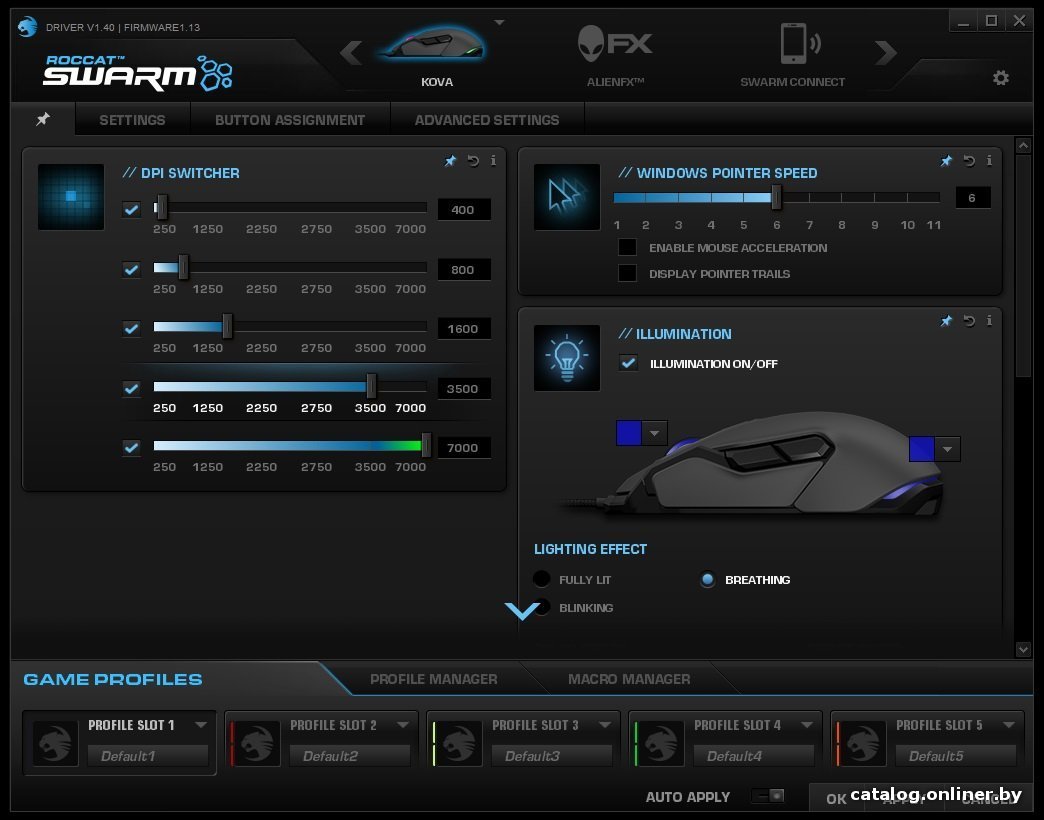Open the Swarm Connect phone icon
Viewport: 1044px width, 820px height.
[x=799, y=44]
